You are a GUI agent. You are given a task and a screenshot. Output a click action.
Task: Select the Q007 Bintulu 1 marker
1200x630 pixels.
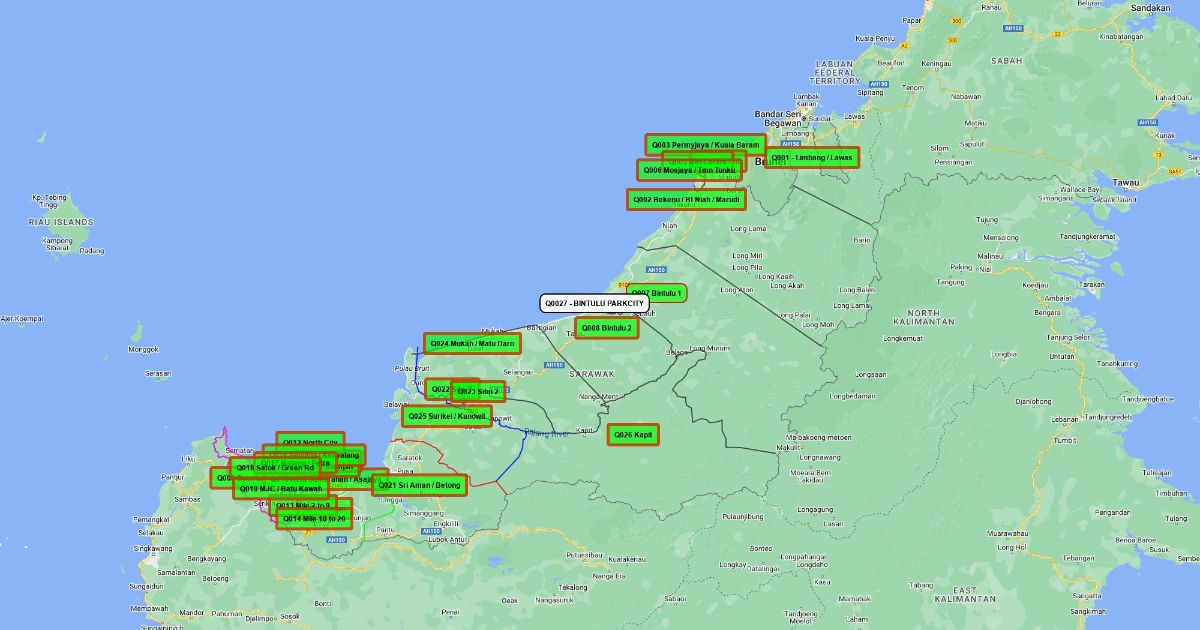(x=658, y=293)
